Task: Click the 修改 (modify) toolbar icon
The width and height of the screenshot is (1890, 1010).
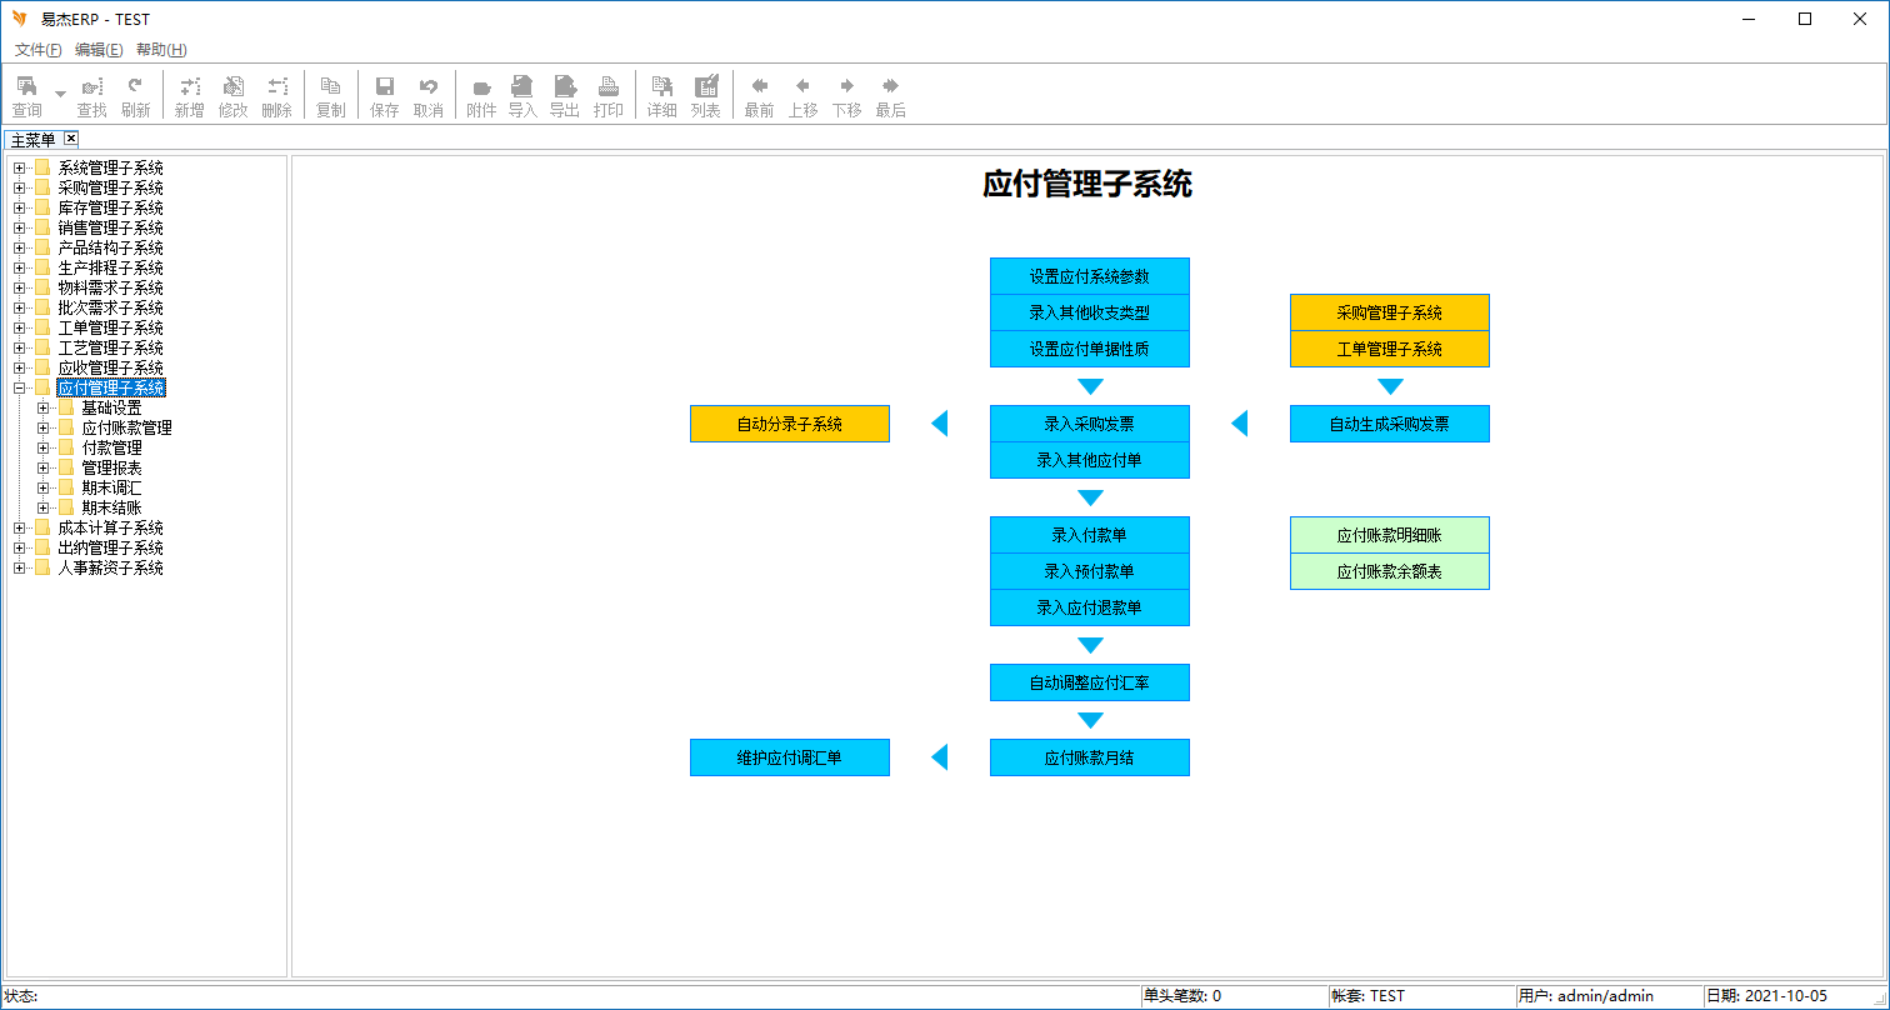Action: [x=233, y=97]
